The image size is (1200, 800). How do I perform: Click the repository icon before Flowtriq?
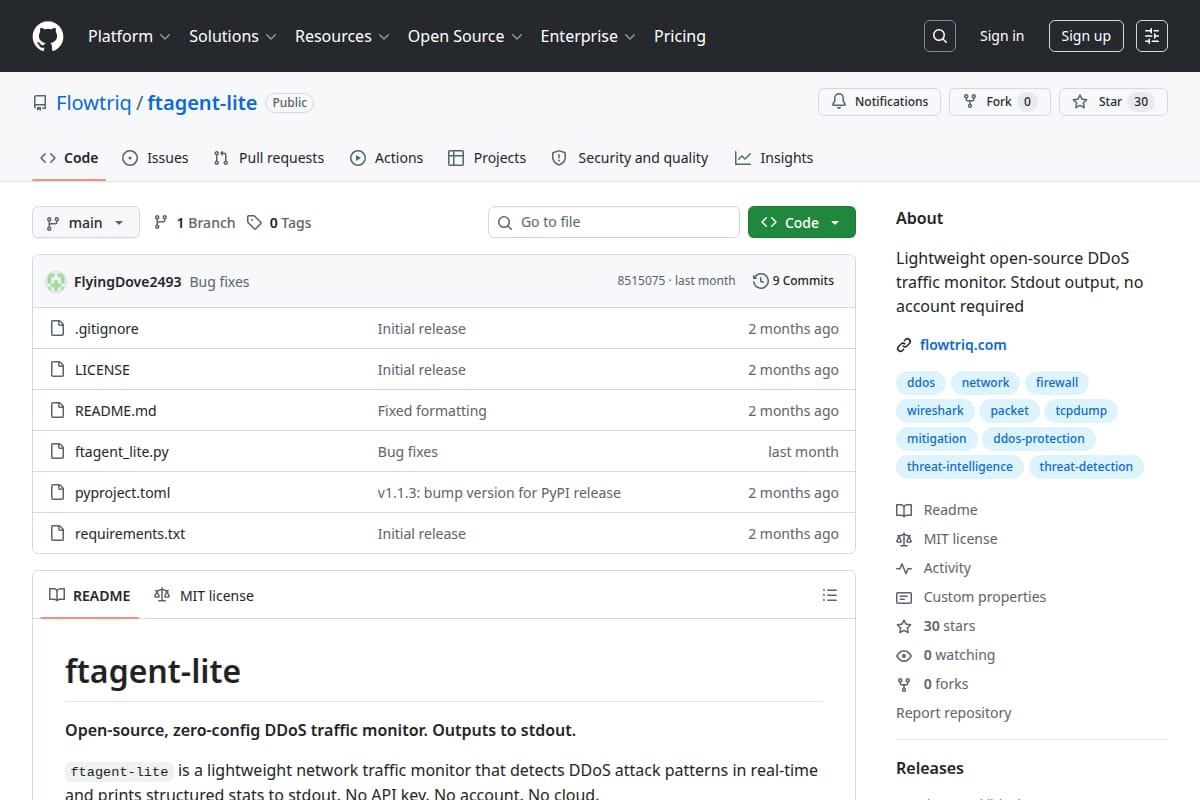[40, 103]
